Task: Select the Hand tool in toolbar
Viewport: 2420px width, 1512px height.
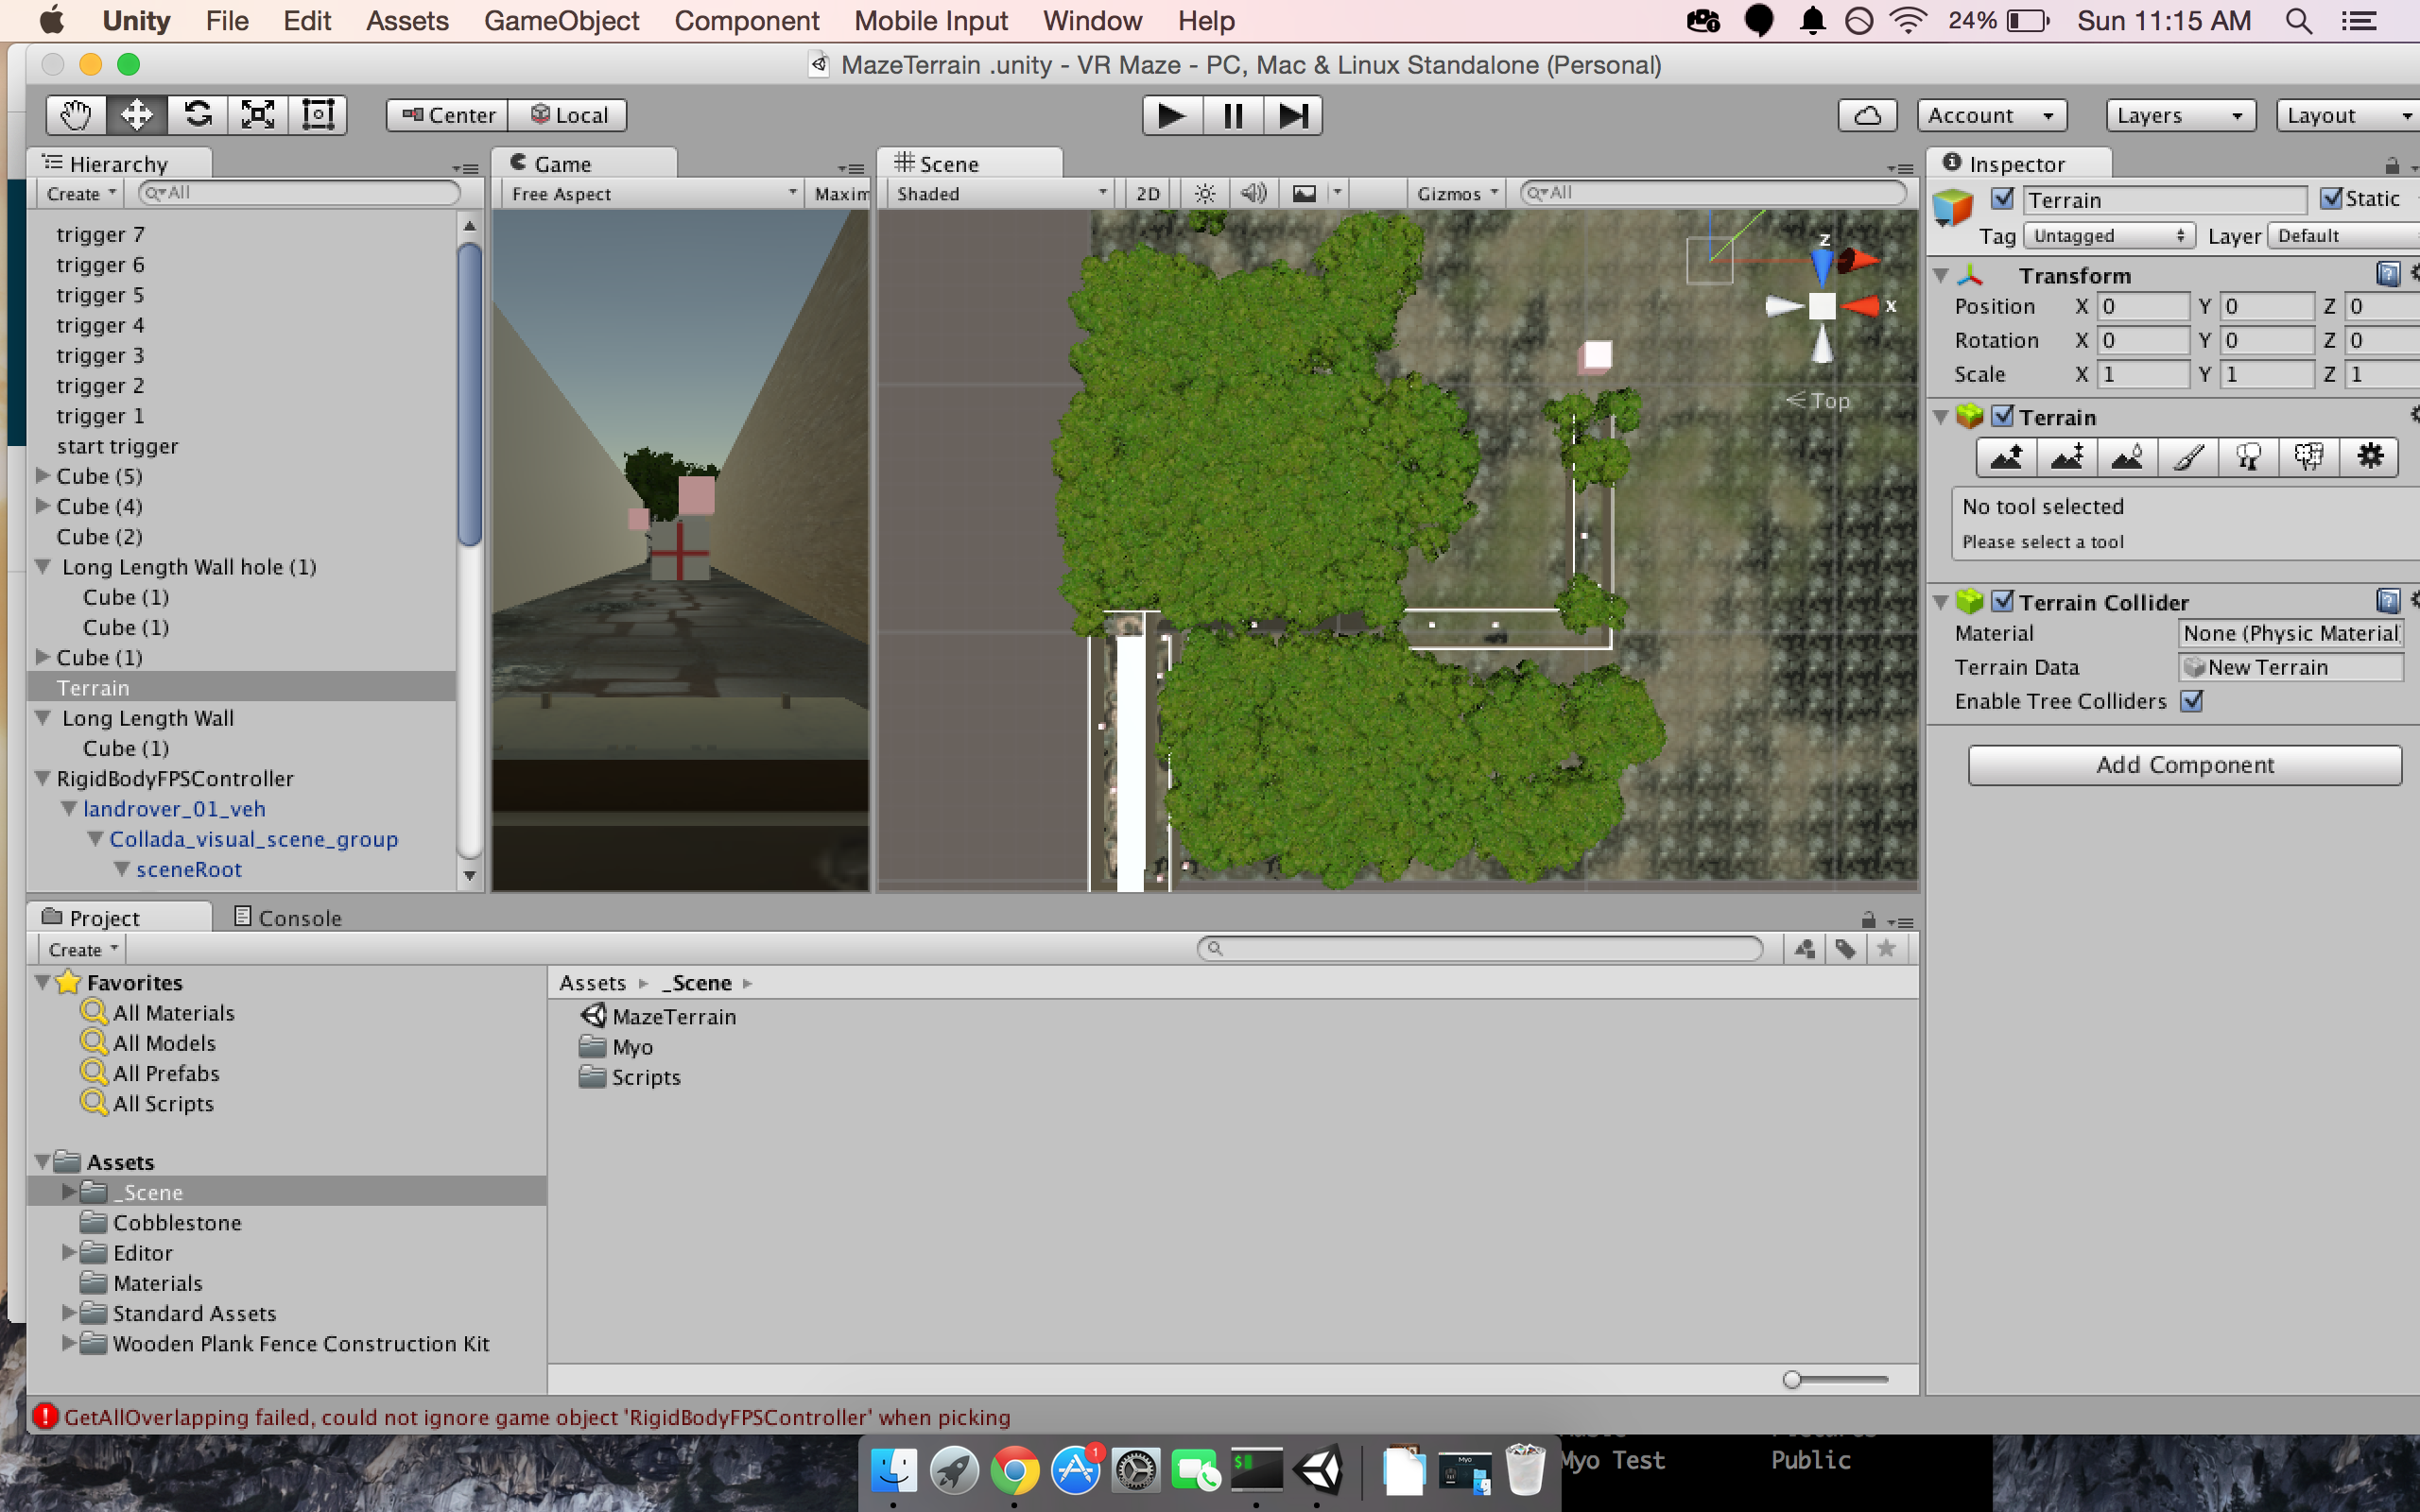Action: (76, 115)
